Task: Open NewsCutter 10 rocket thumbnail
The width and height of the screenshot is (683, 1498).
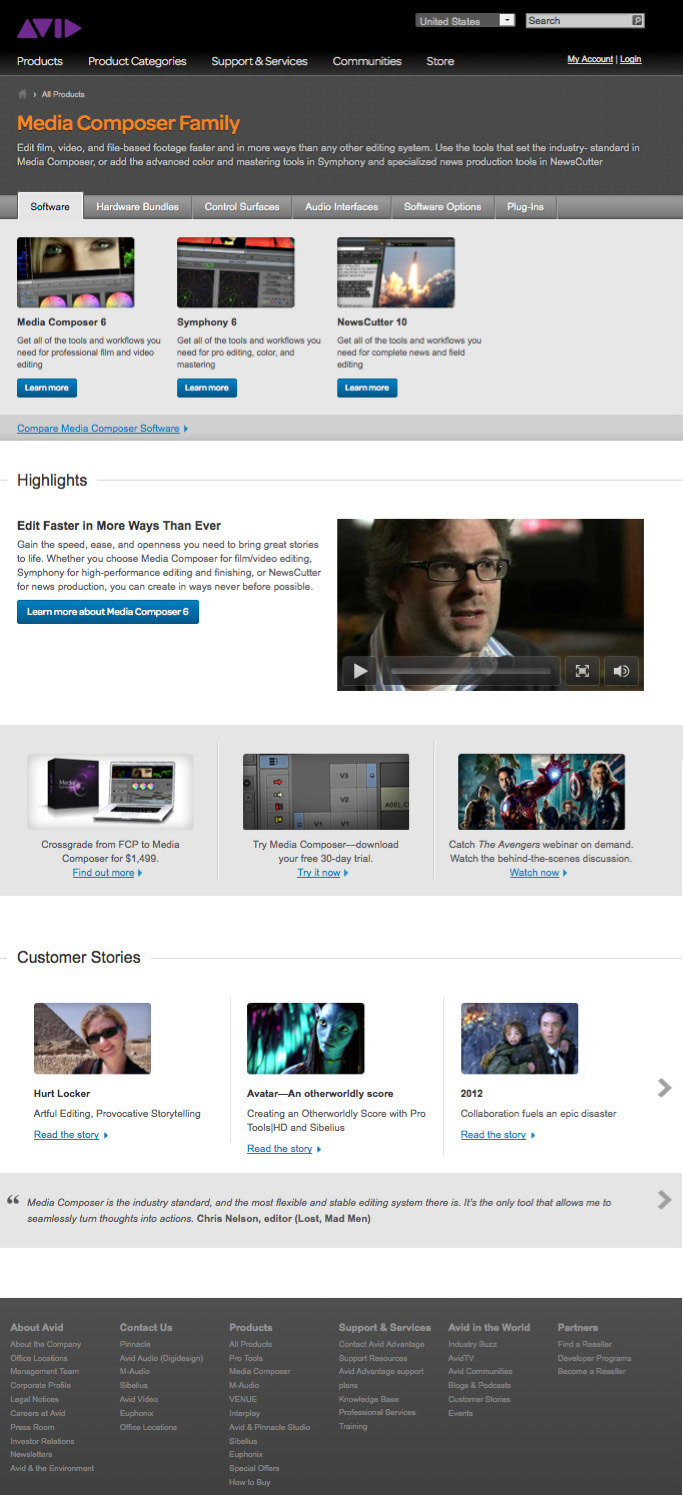Action: click(396, 272)
